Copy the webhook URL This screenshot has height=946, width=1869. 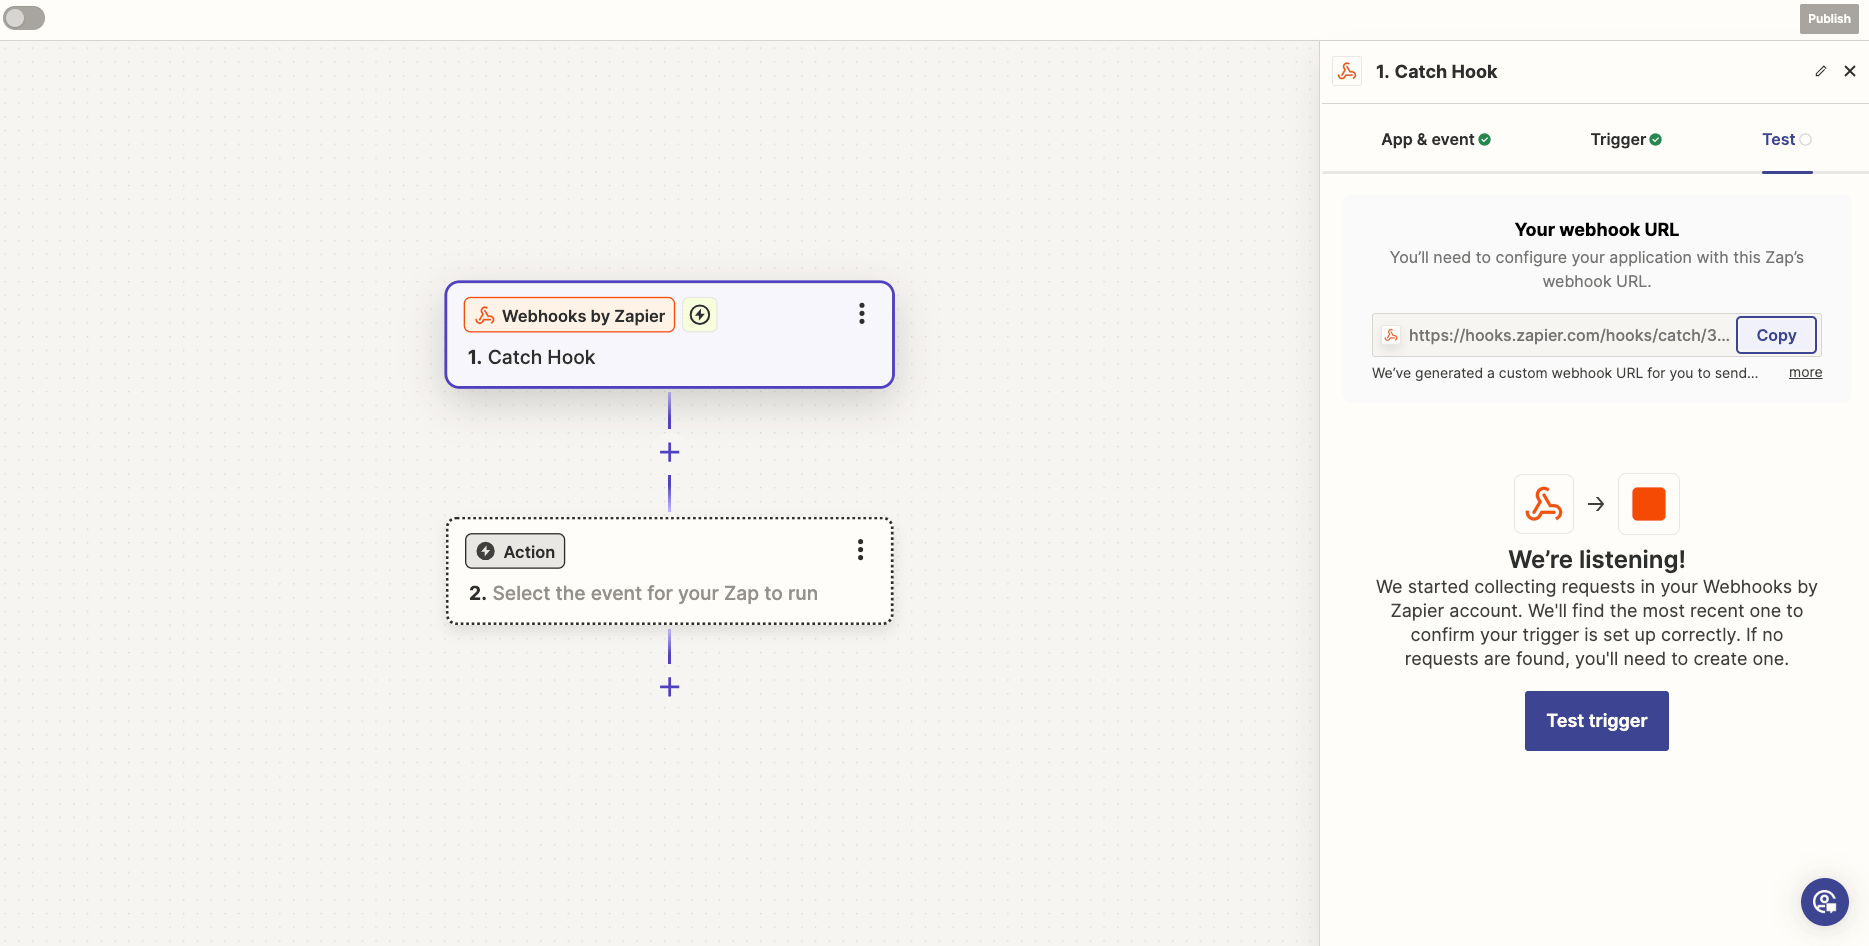click(x=1775, y=335)
